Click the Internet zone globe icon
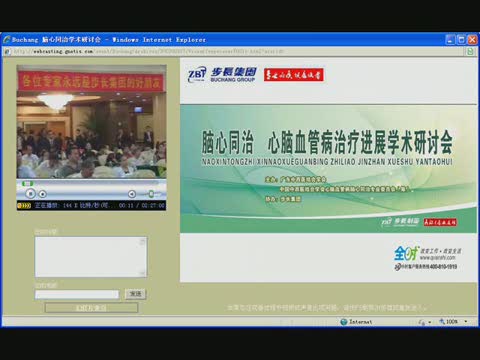 pos(344,322)
